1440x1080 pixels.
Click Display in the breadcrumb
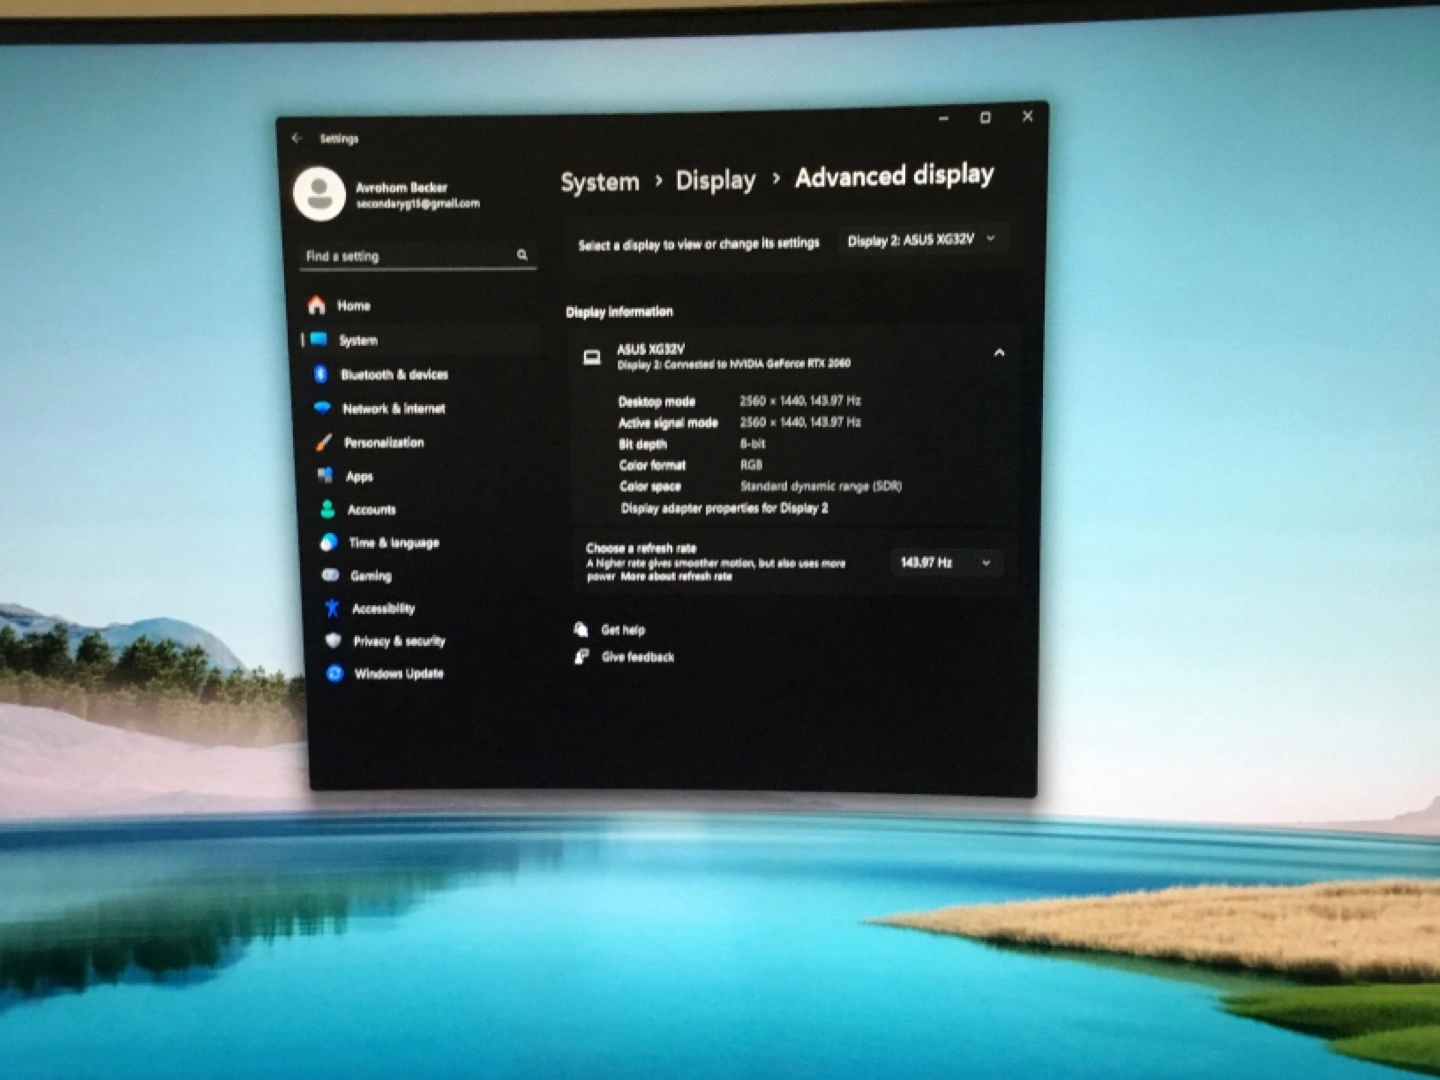tap(716, 180)
